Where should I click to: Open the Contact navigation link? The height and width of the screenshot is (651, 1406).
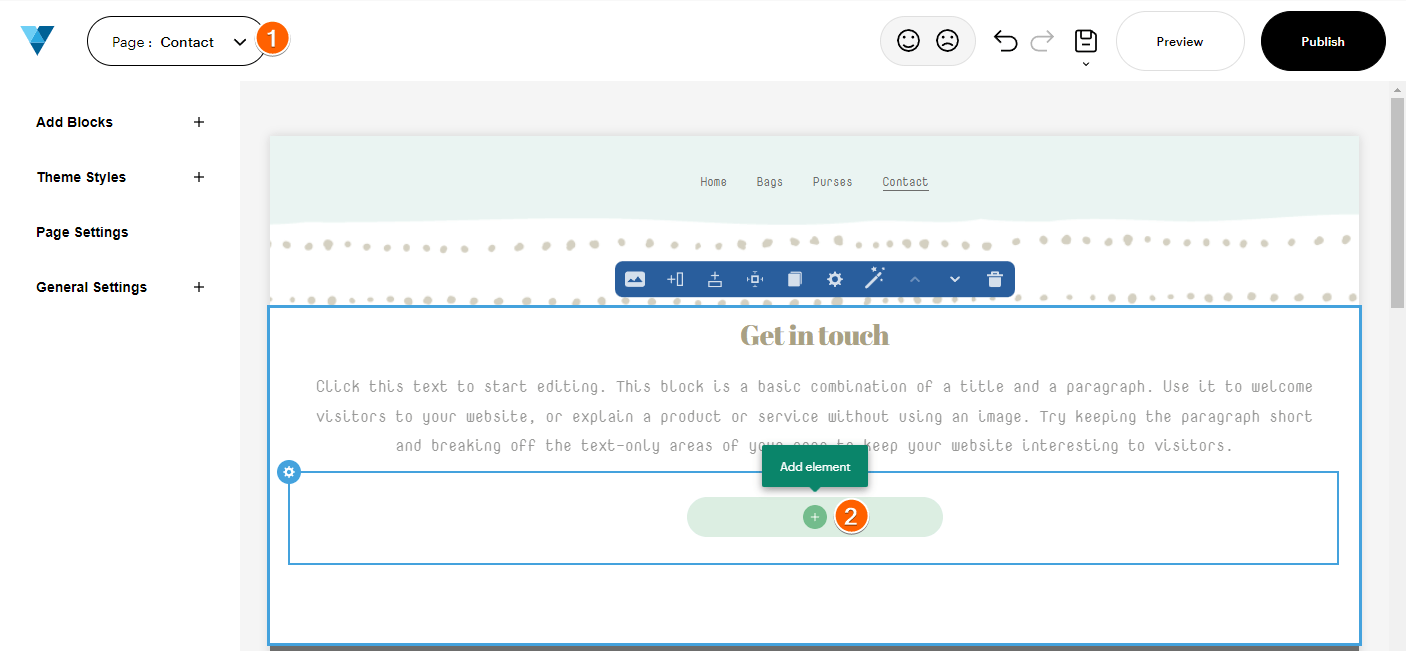pyautogui.click(x=904, y=181)
